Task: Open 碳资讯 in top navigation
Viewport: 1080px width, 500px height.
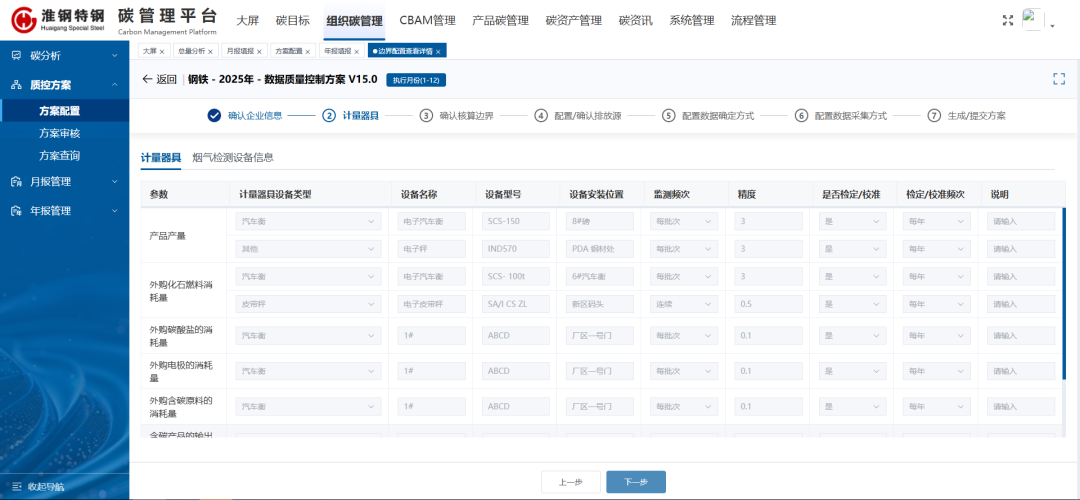Action: 636,21
